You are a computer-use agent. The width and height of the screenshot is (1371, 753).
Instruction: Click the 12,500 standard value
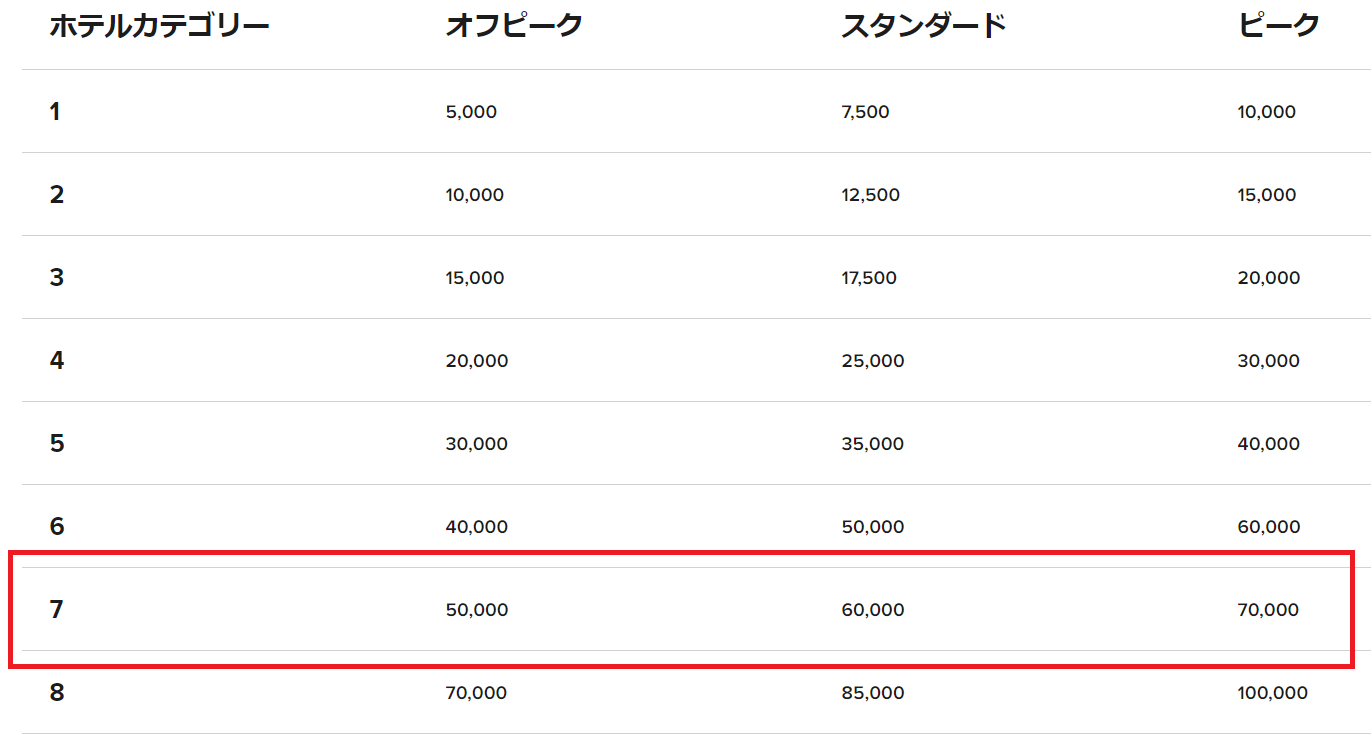[x=870, y=195]
